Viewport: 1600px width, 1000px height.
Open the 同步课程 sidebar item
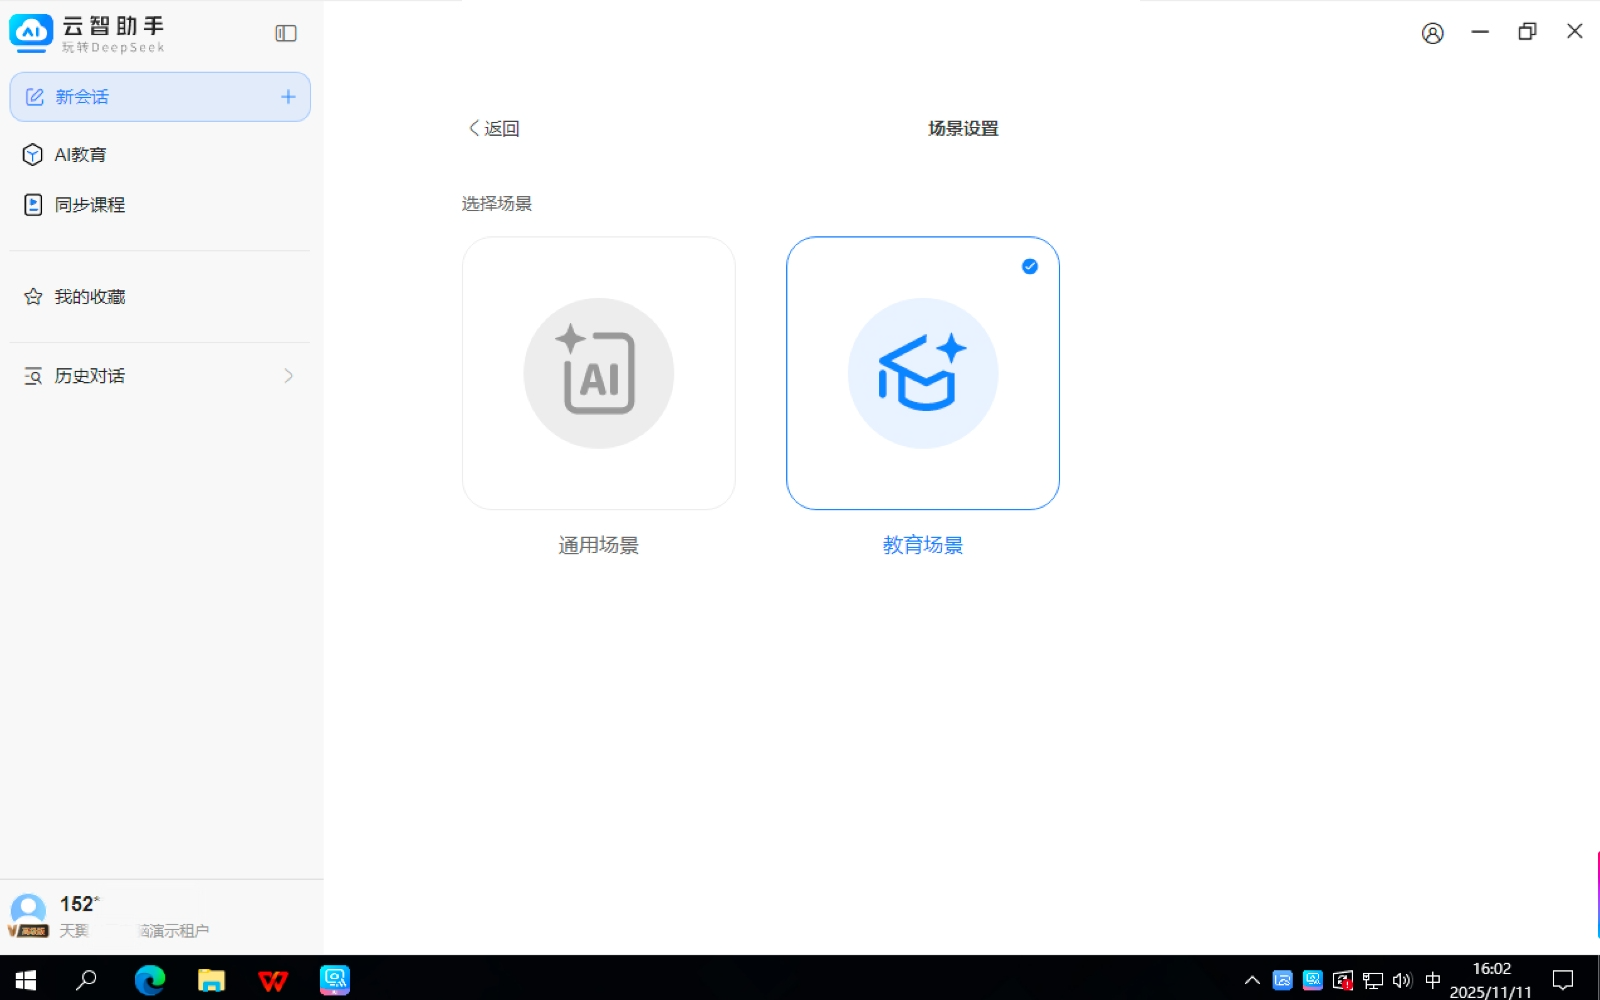pos(89,205)
